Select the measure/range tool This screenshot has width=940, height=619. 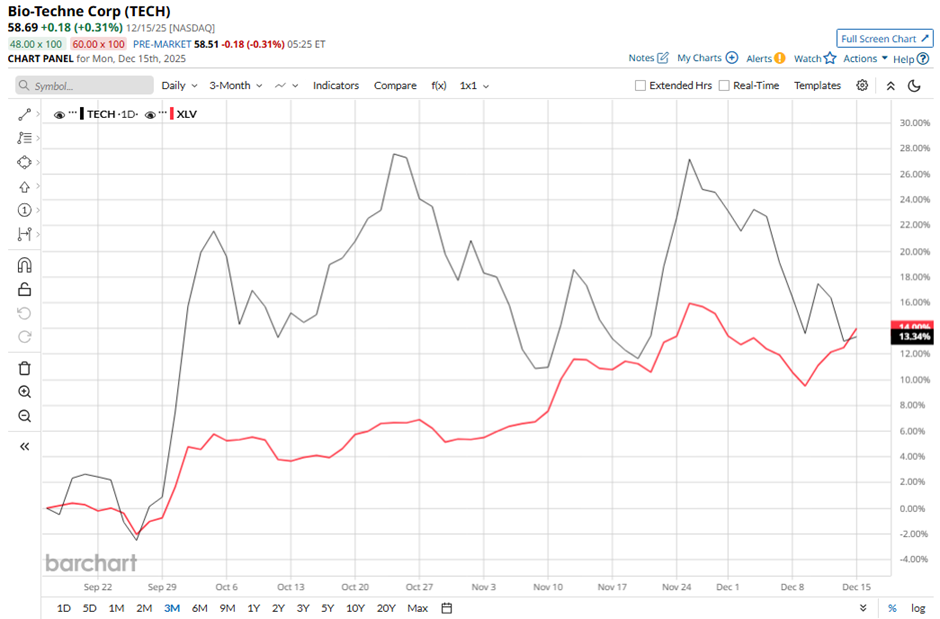(25, 234)
